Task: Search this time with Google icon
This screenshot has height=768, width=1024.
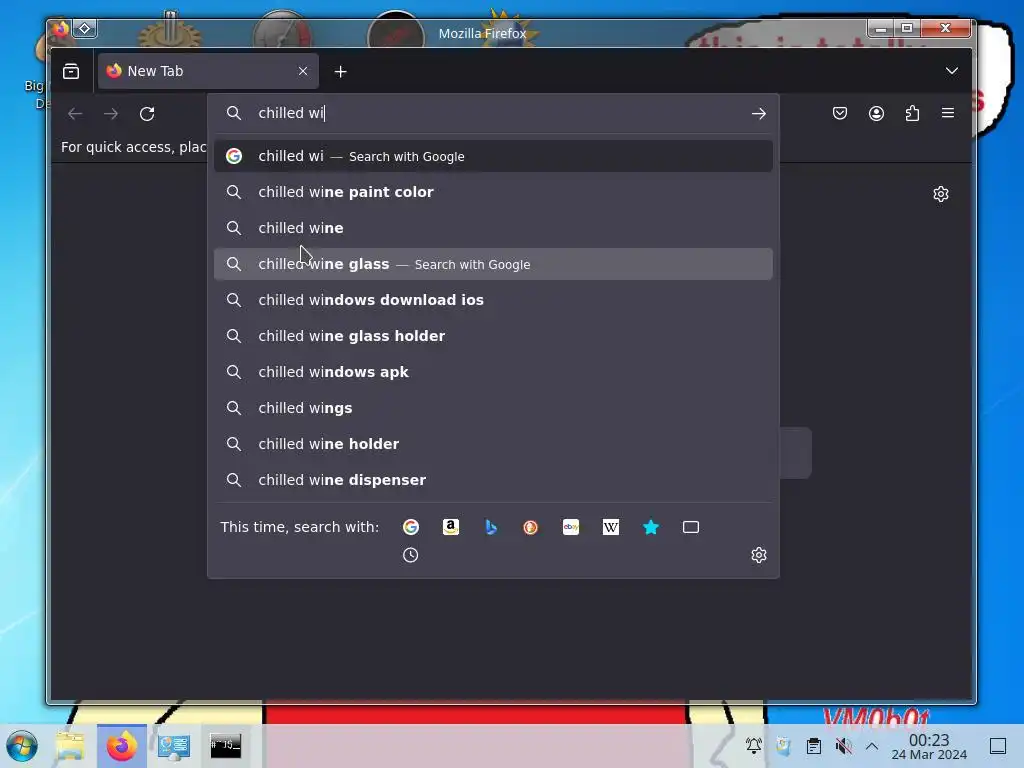Action: [x=411, y=527]
